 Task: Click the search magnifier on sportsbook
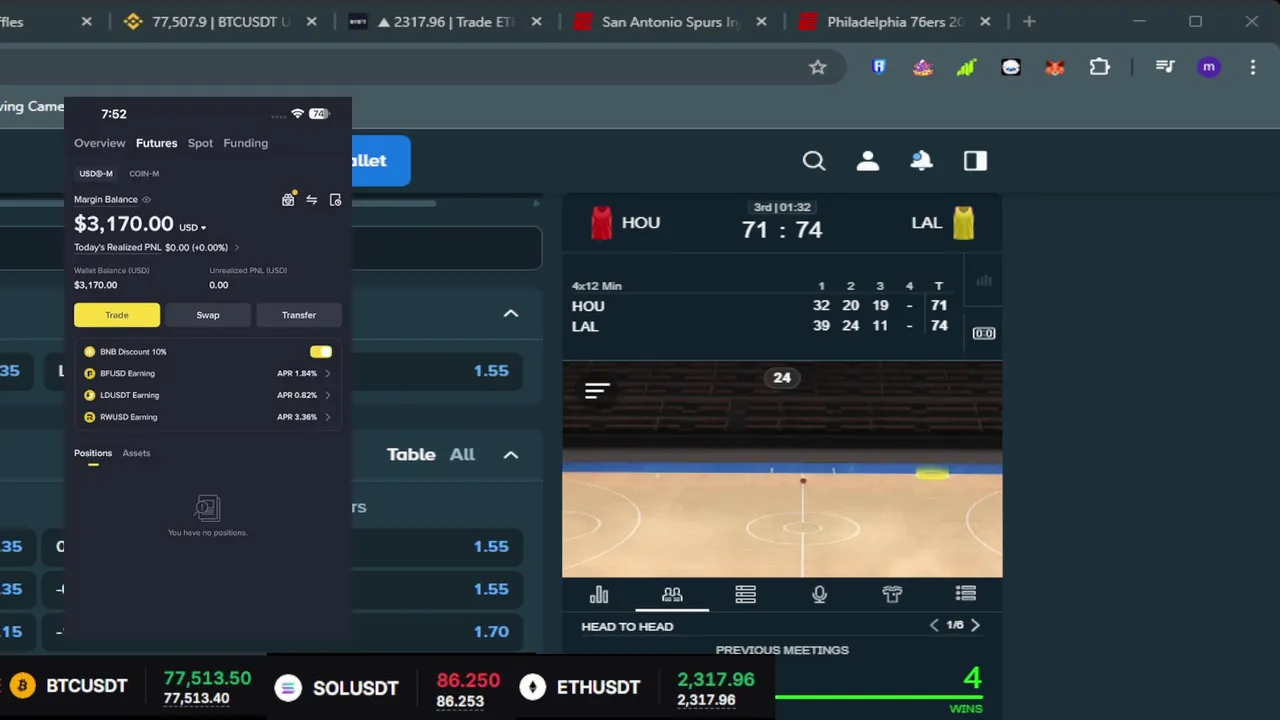point(814,161)
